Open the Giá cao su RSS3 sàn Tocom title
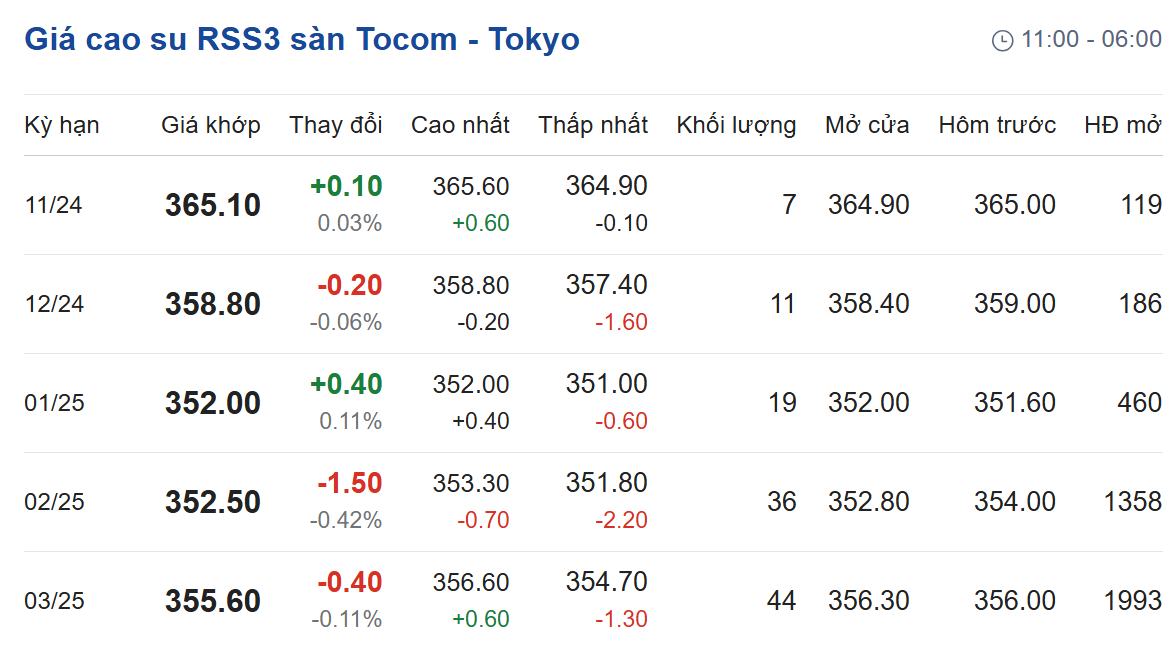 (302, 39)
